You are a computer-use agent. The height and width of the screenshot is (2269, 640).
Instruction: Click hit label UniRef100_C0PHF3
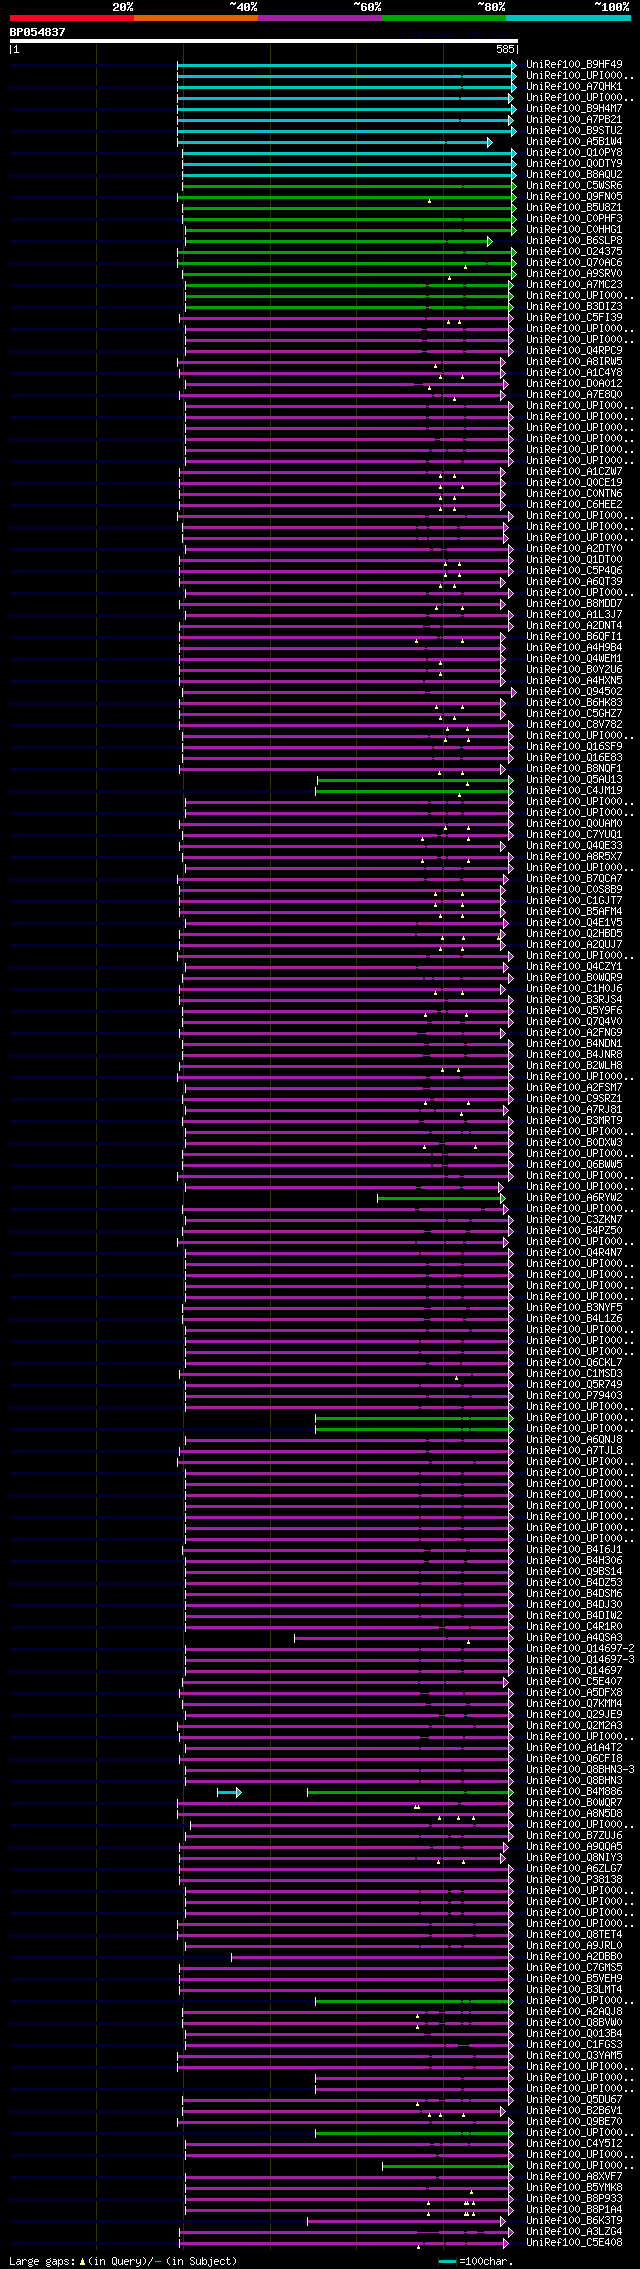(x=574, y=218)
